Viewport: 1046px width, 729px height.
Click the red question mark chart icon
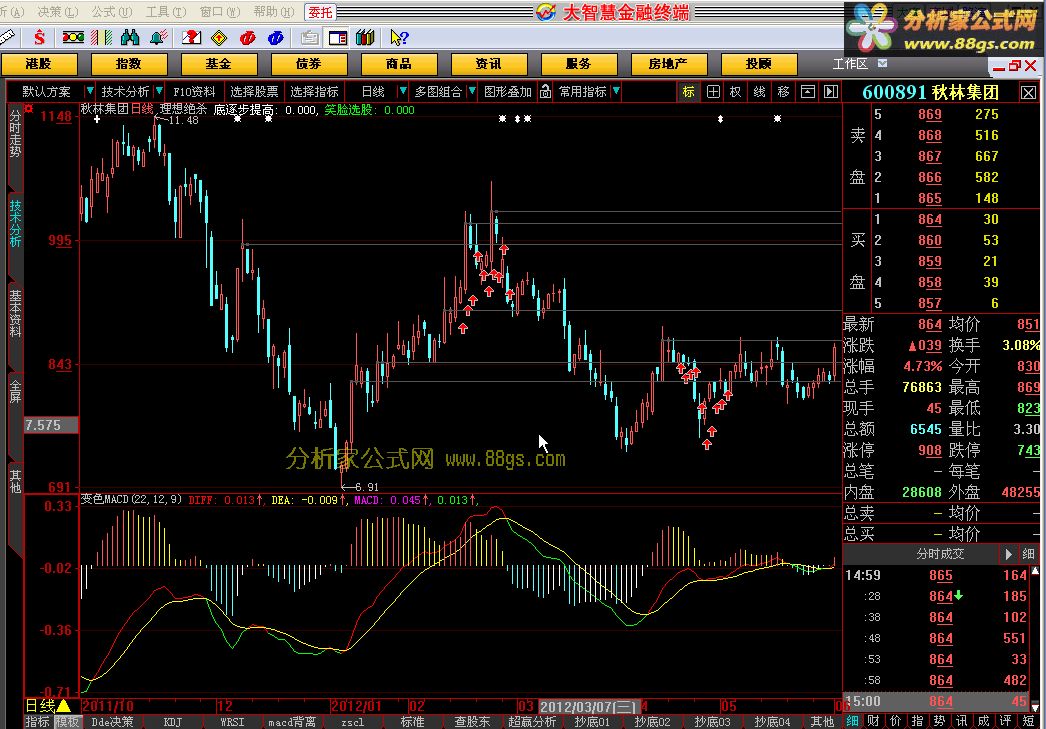191,37
